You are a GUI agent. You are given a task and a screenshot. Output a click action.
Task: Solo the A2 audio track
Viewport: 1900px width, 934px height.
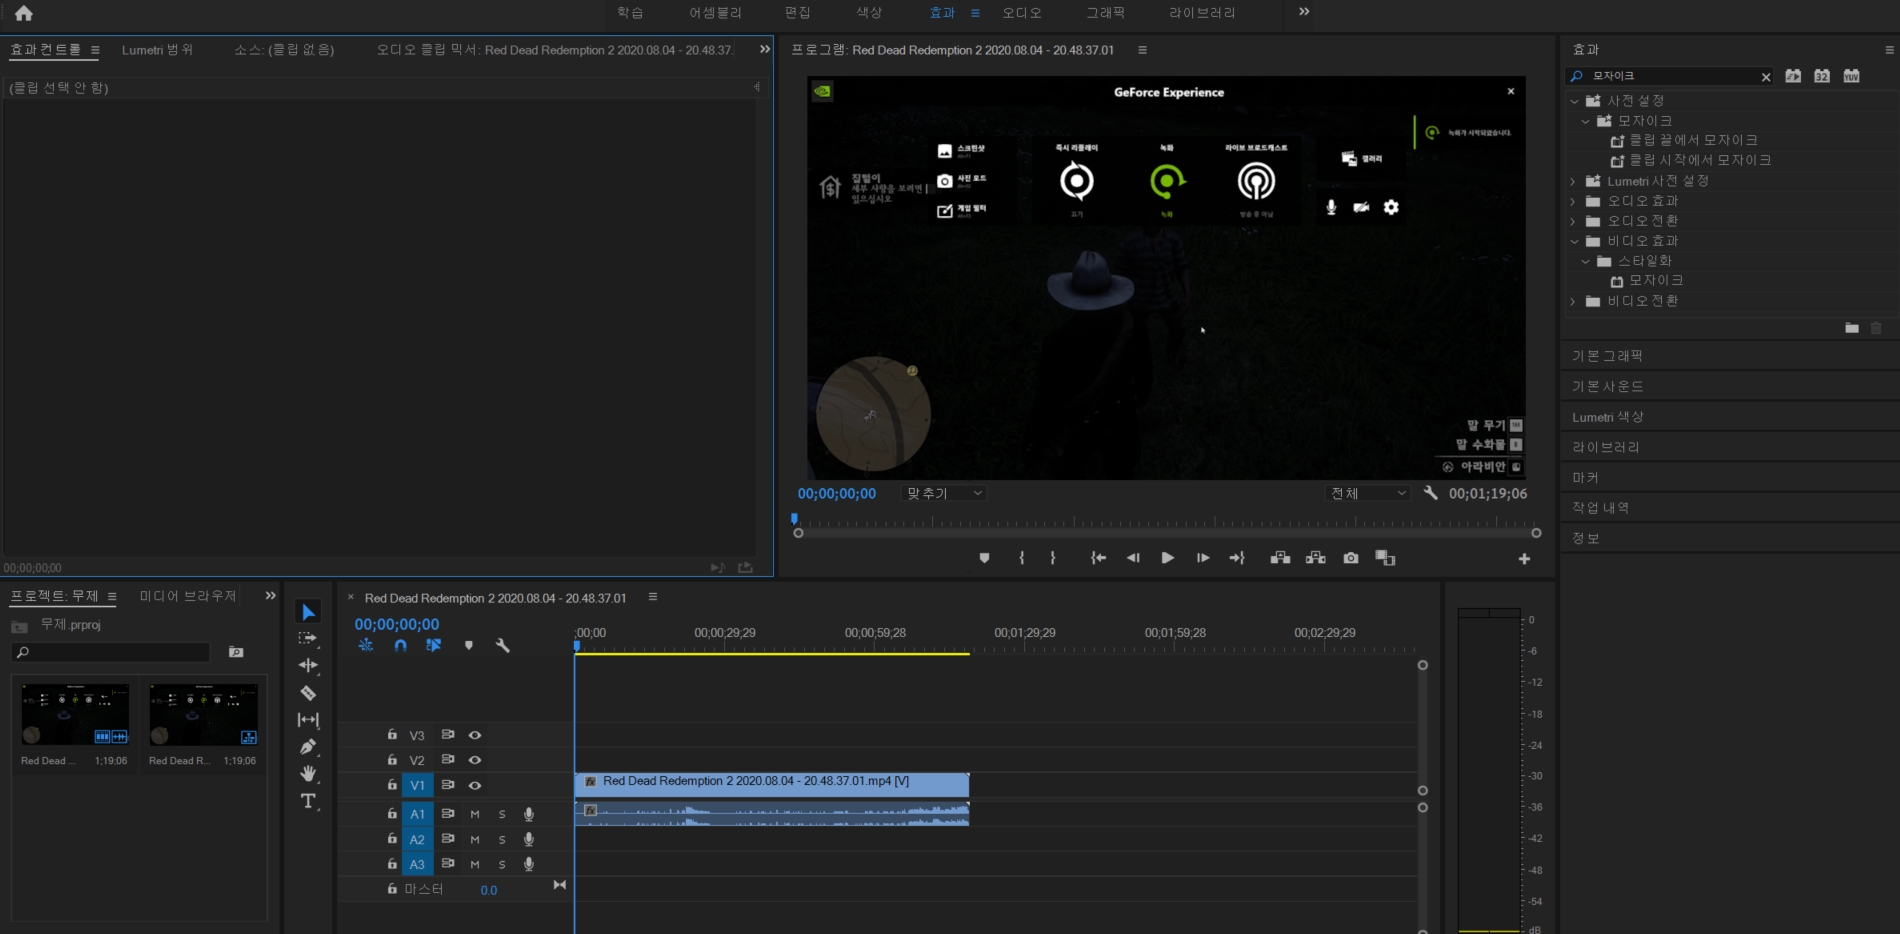(502, 839)
